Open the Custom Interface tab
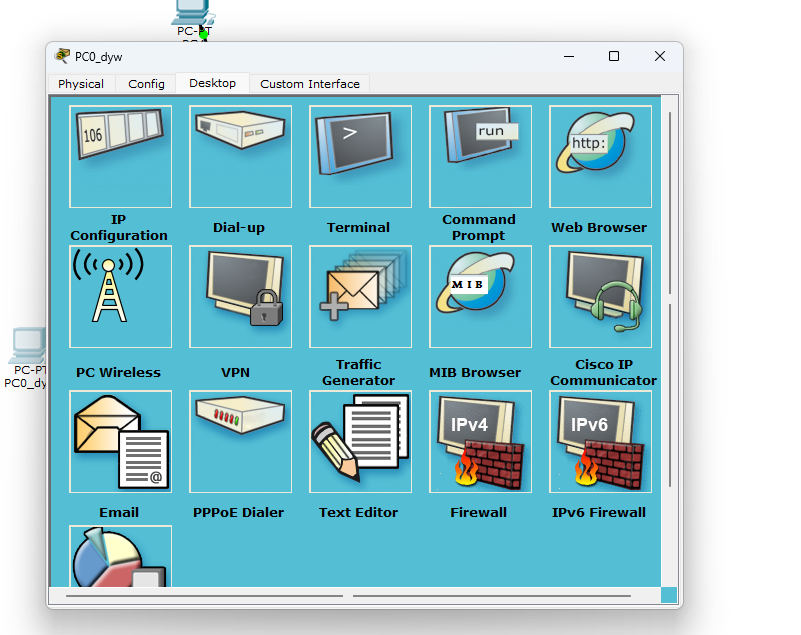Screen dimensions: 801x635 310,84
